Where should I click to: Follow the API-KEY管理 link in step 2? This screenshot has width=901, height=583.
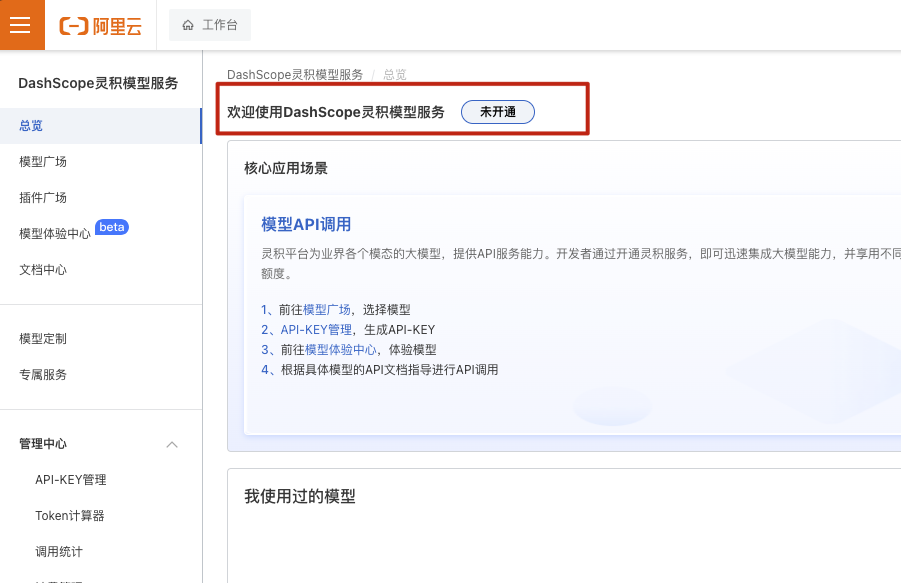(x=316, y=330)
